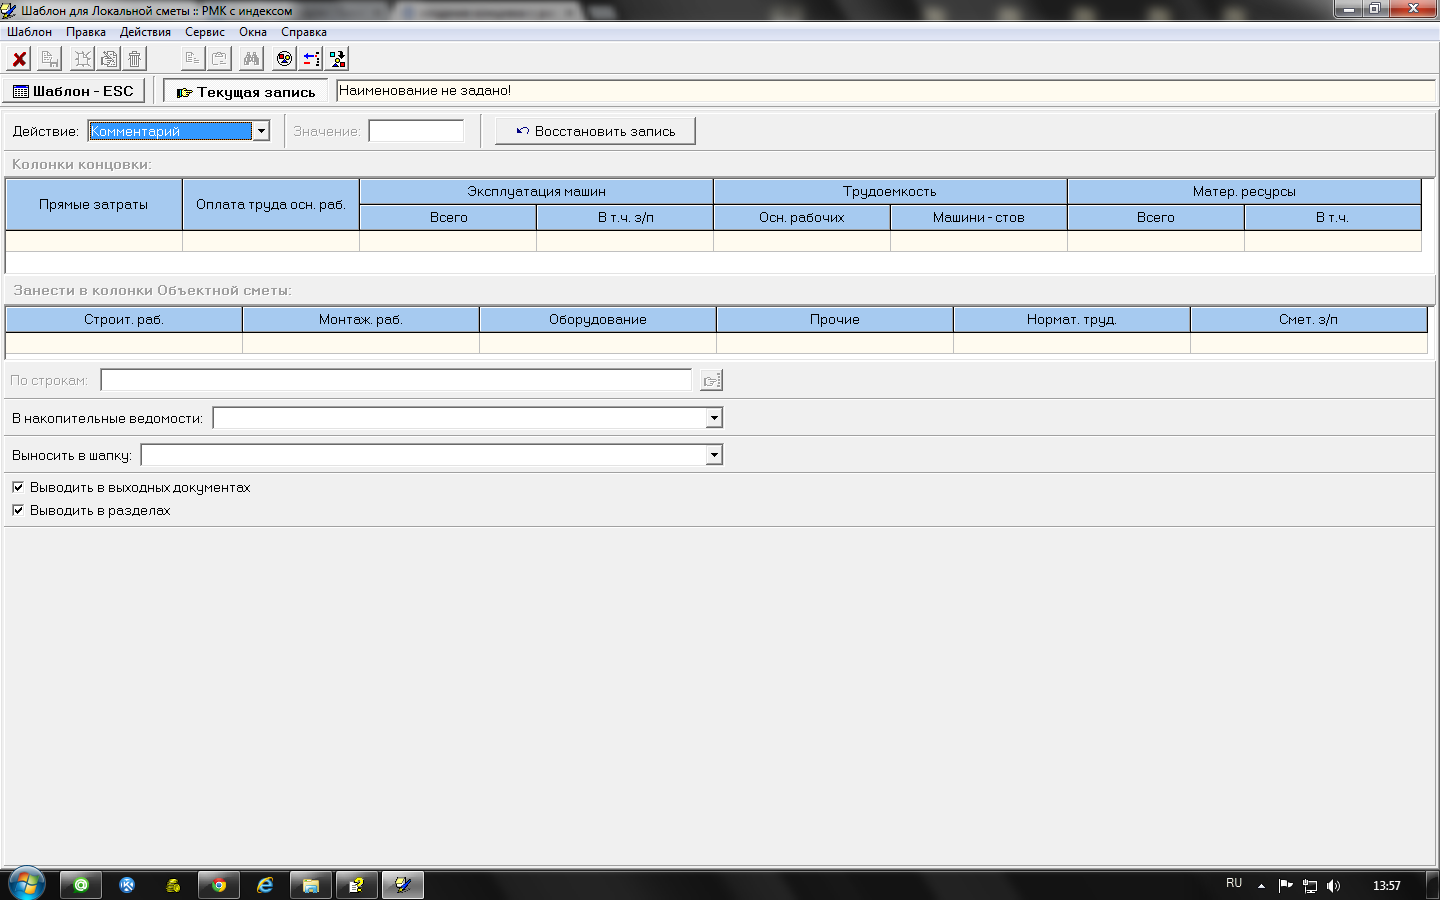The image size is (1440, 900).
Task: Click the Монтаж. раб. column header
Action: pyautogui.click(x=361, y=320)
